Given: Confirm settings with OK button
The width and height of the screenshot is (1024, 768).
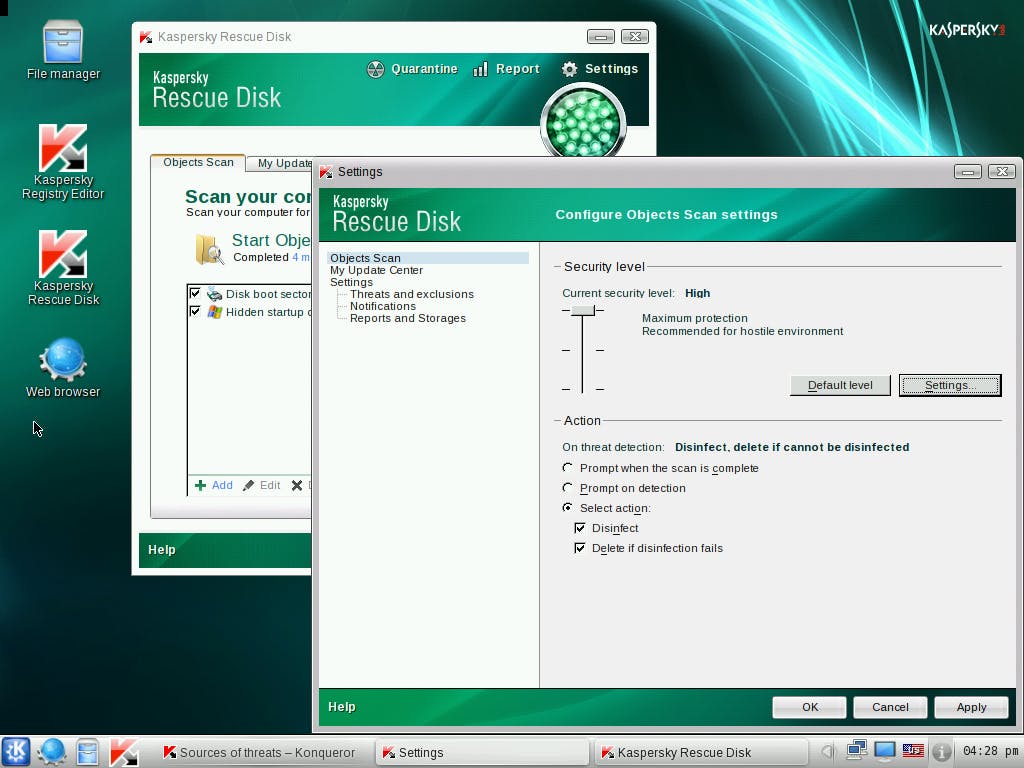Looking at the screenshot, I should (x=809, y=707).
